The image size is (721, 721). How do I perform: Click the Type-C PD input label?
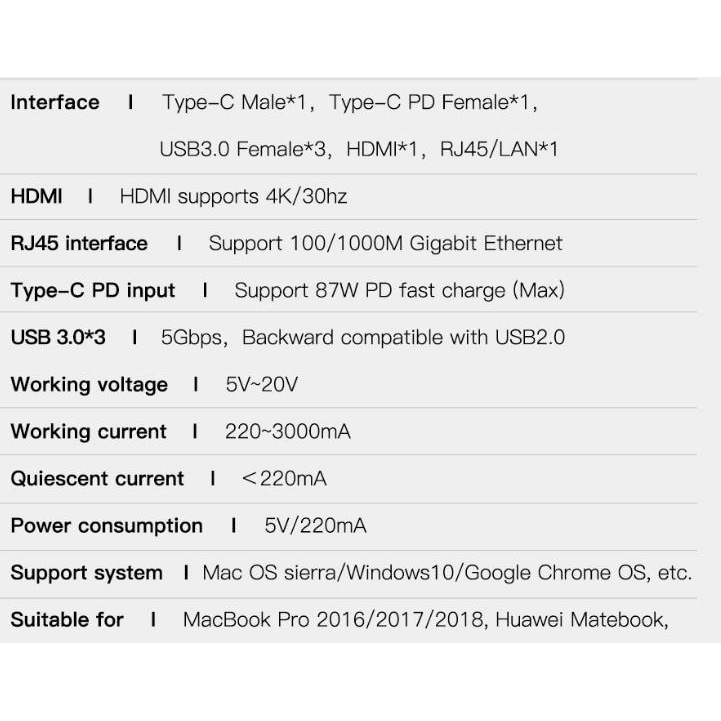pos(93,290)
